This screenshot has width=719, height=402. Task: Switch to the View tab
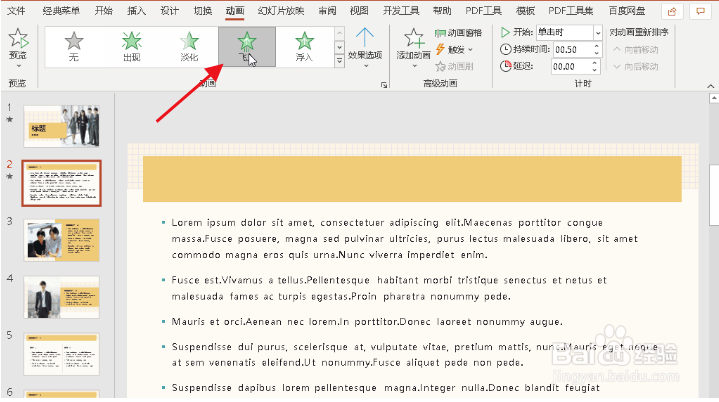tap(359, 11)
